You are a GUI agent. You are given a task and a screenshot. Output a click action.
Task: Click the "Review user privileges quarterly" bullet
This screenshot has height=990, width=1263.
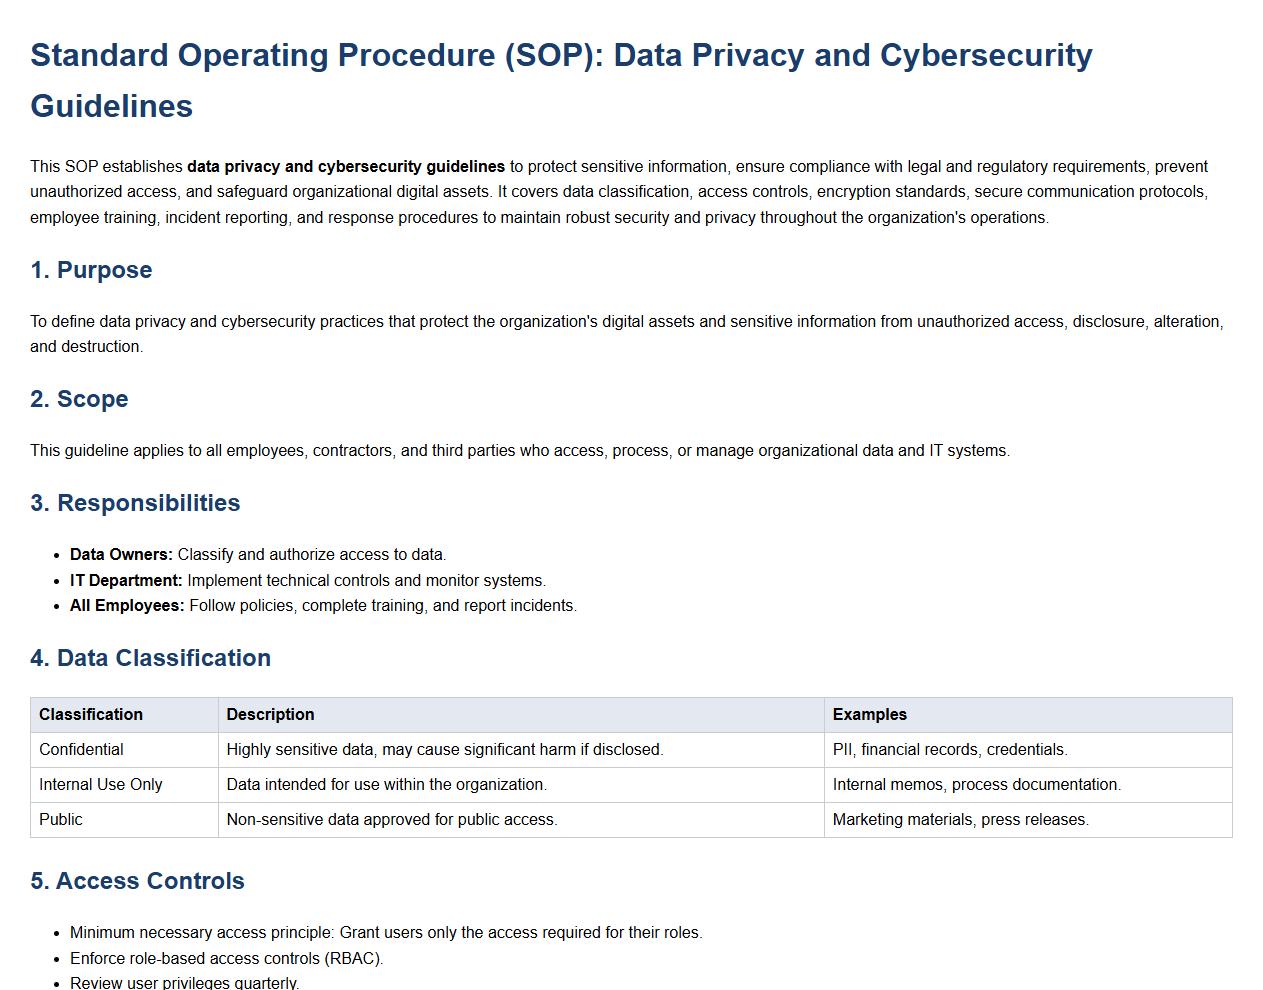[184, 983]
